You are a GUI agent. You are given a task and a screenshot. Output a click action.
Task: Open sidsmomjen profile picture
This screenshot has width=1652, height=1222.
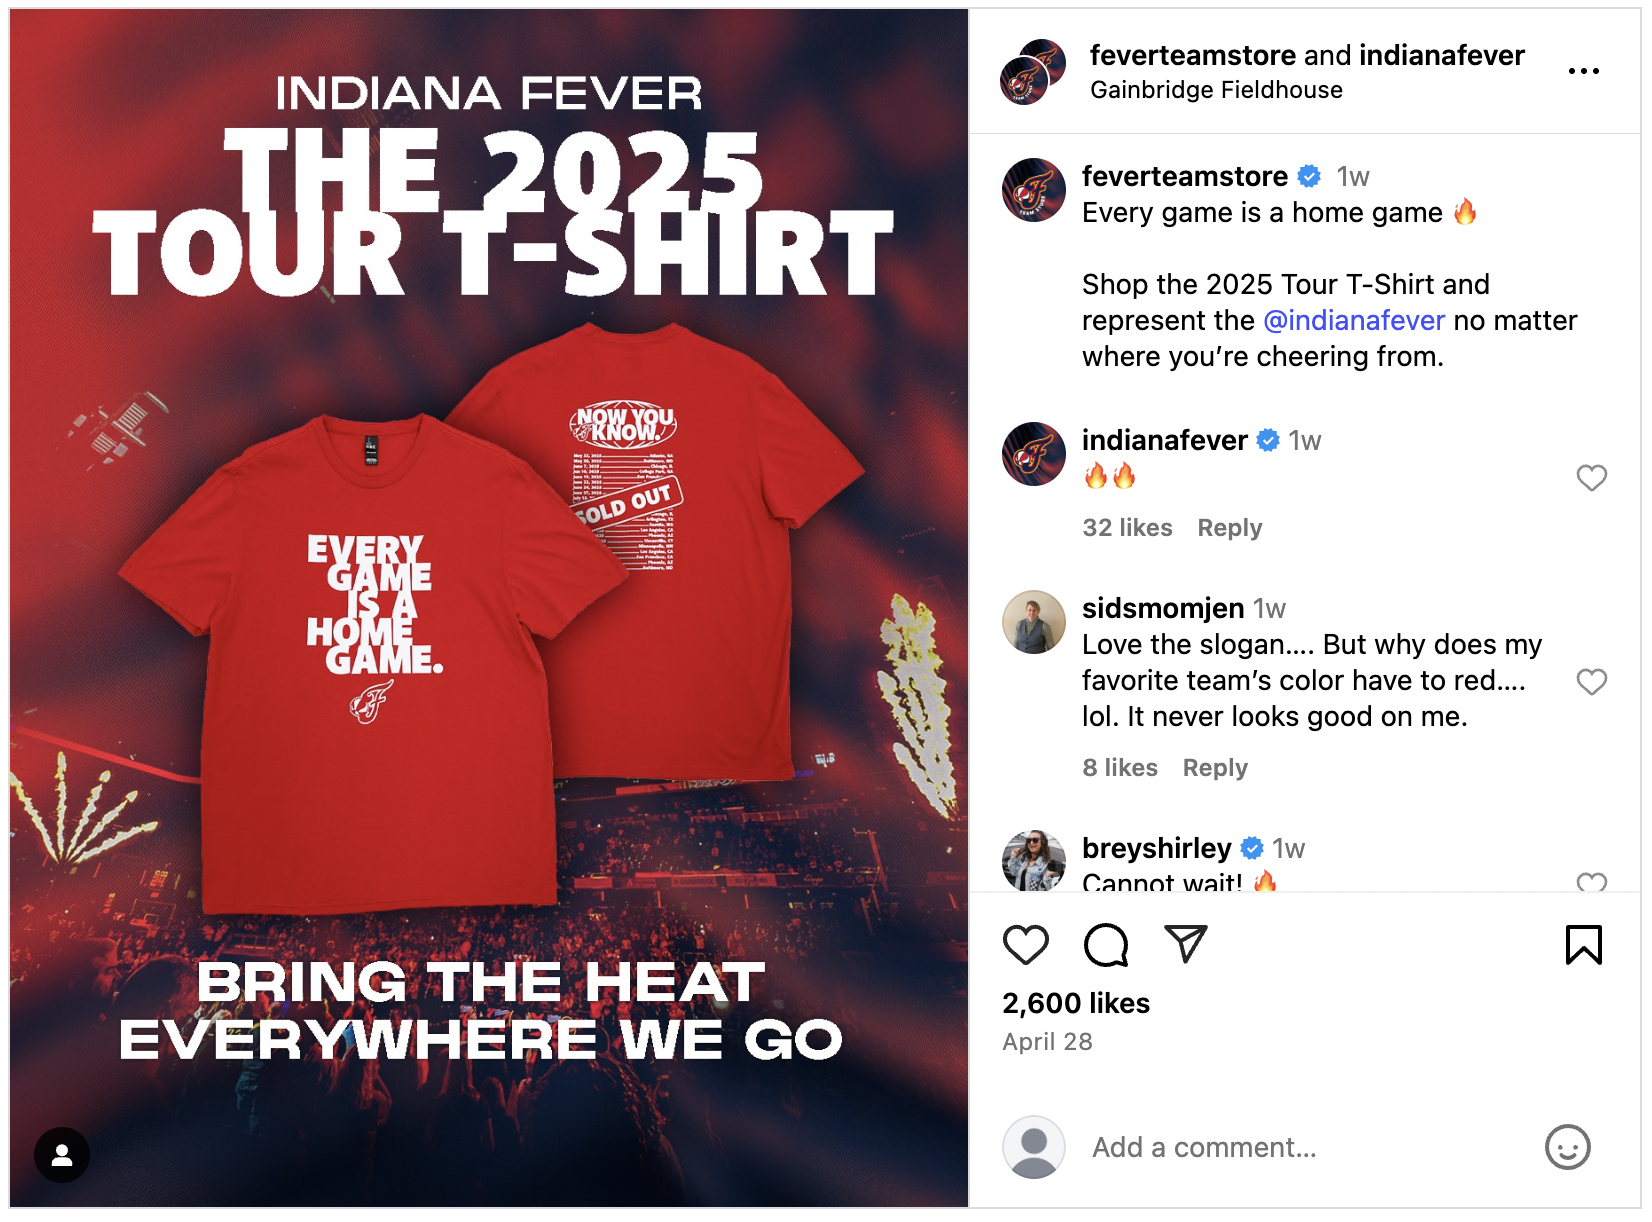tap(1034, 622)
